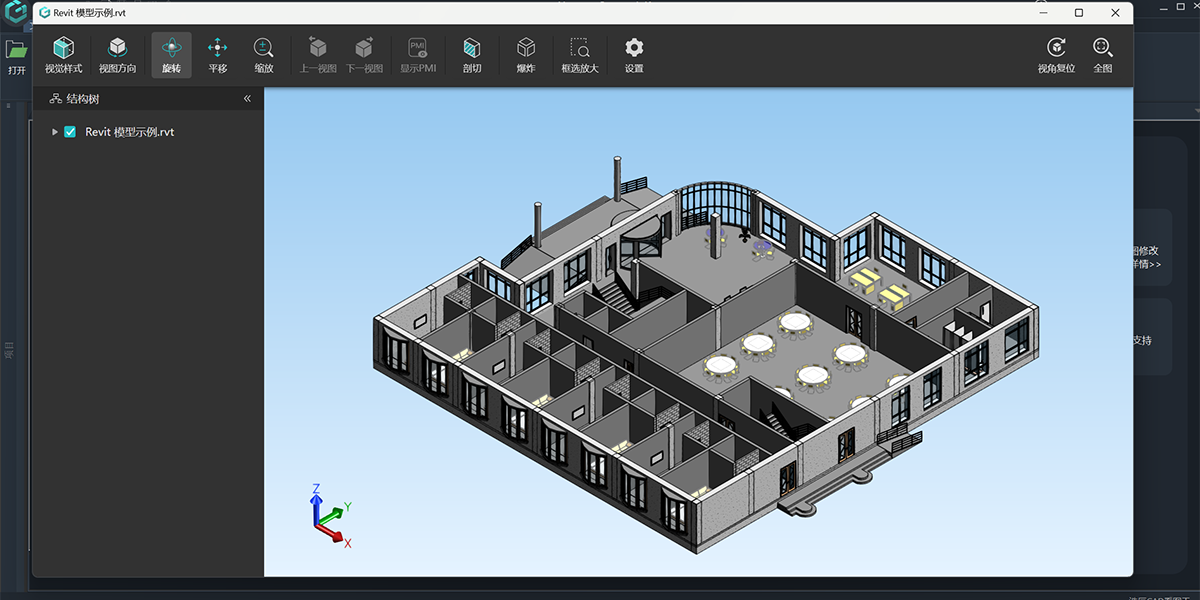Click the 3D building model in viewport

pos(700,360)
